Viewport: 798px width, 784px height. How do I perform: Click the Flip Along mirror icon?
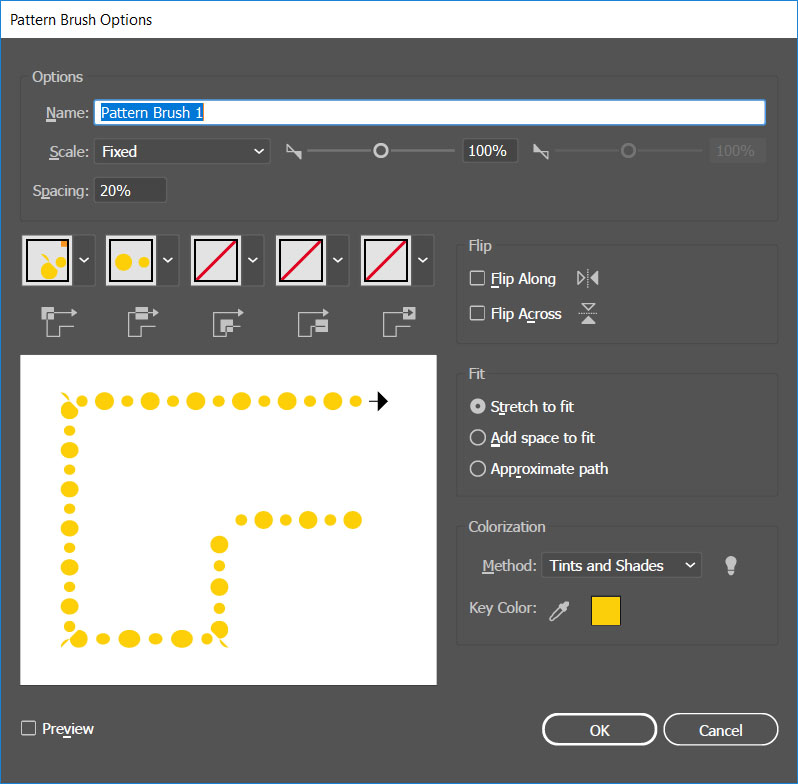pyautogui.click(x=588, y=279)
